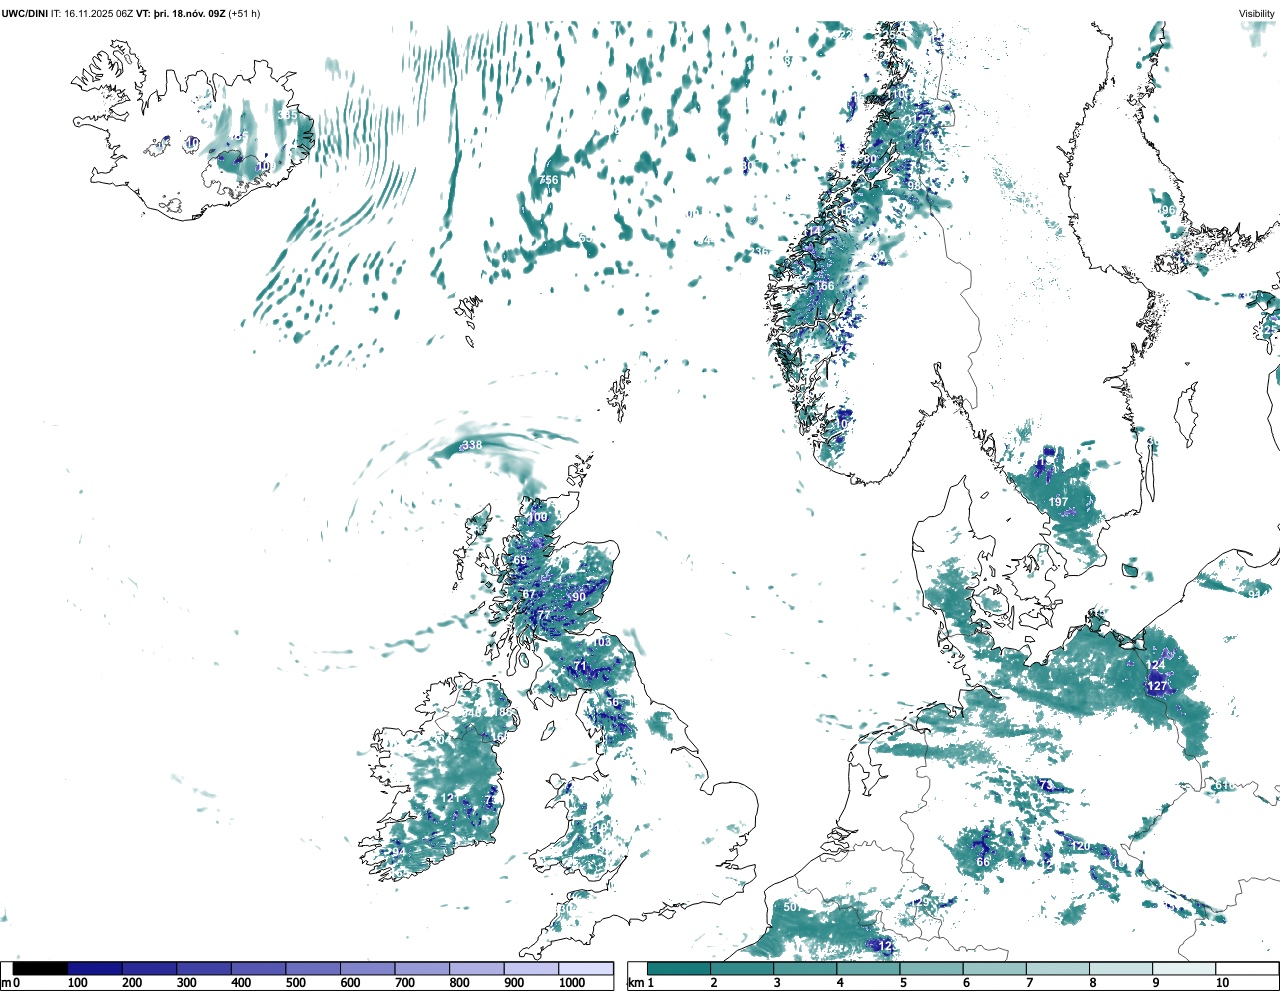Click the '90' value over the Scottish Highlands
This screenshot has height=991, width=1280.
tap(579, 597)
